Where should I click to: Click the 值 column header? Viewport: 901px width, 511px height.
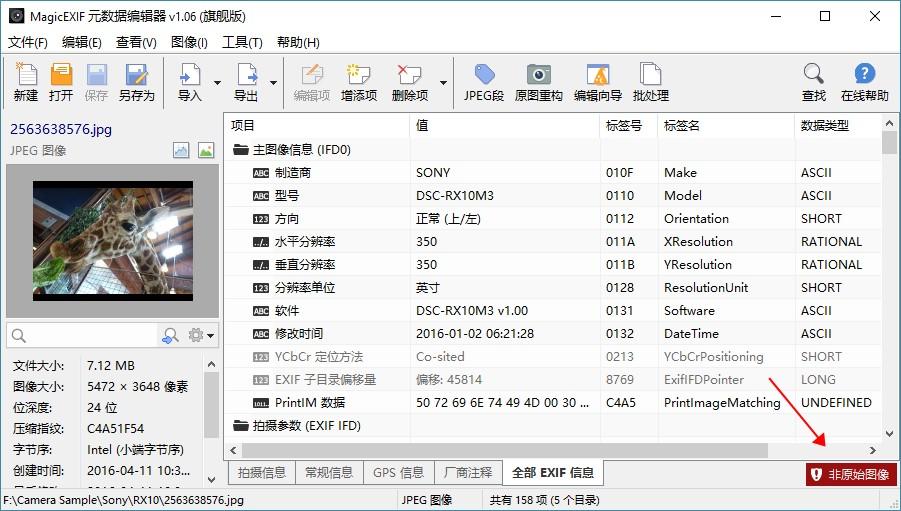click(x=505, y=126)
